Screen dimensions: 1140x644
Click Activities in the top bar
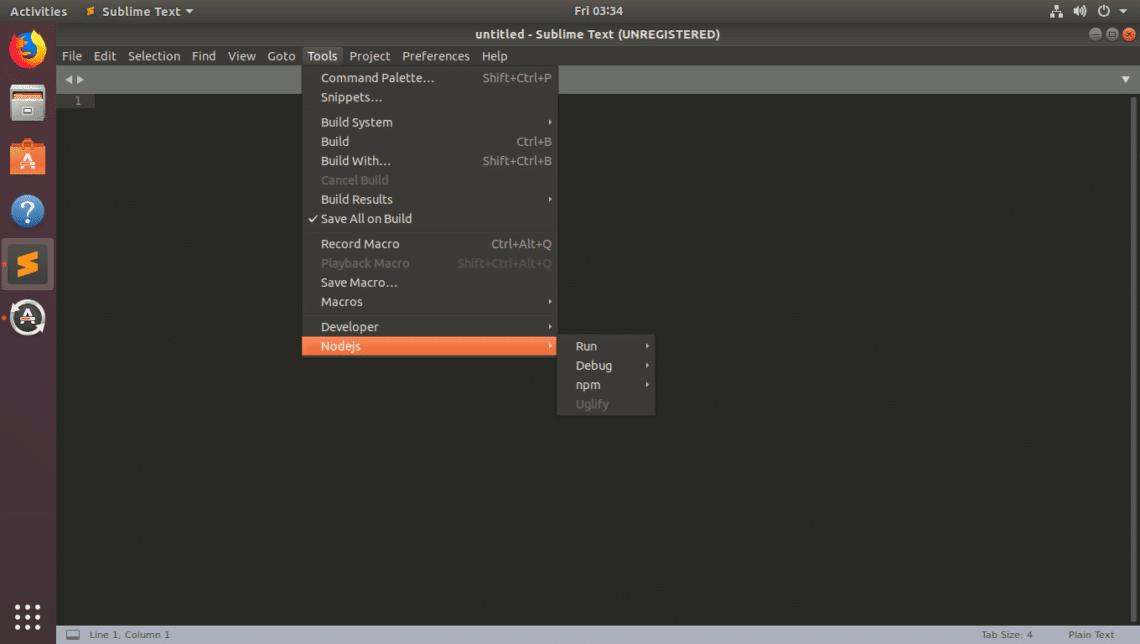38,11
